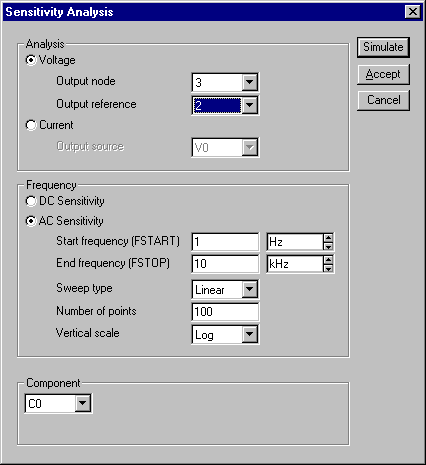Click the Start frequency input field
Viewport: 426px width, 465px height.
point(225,242)
